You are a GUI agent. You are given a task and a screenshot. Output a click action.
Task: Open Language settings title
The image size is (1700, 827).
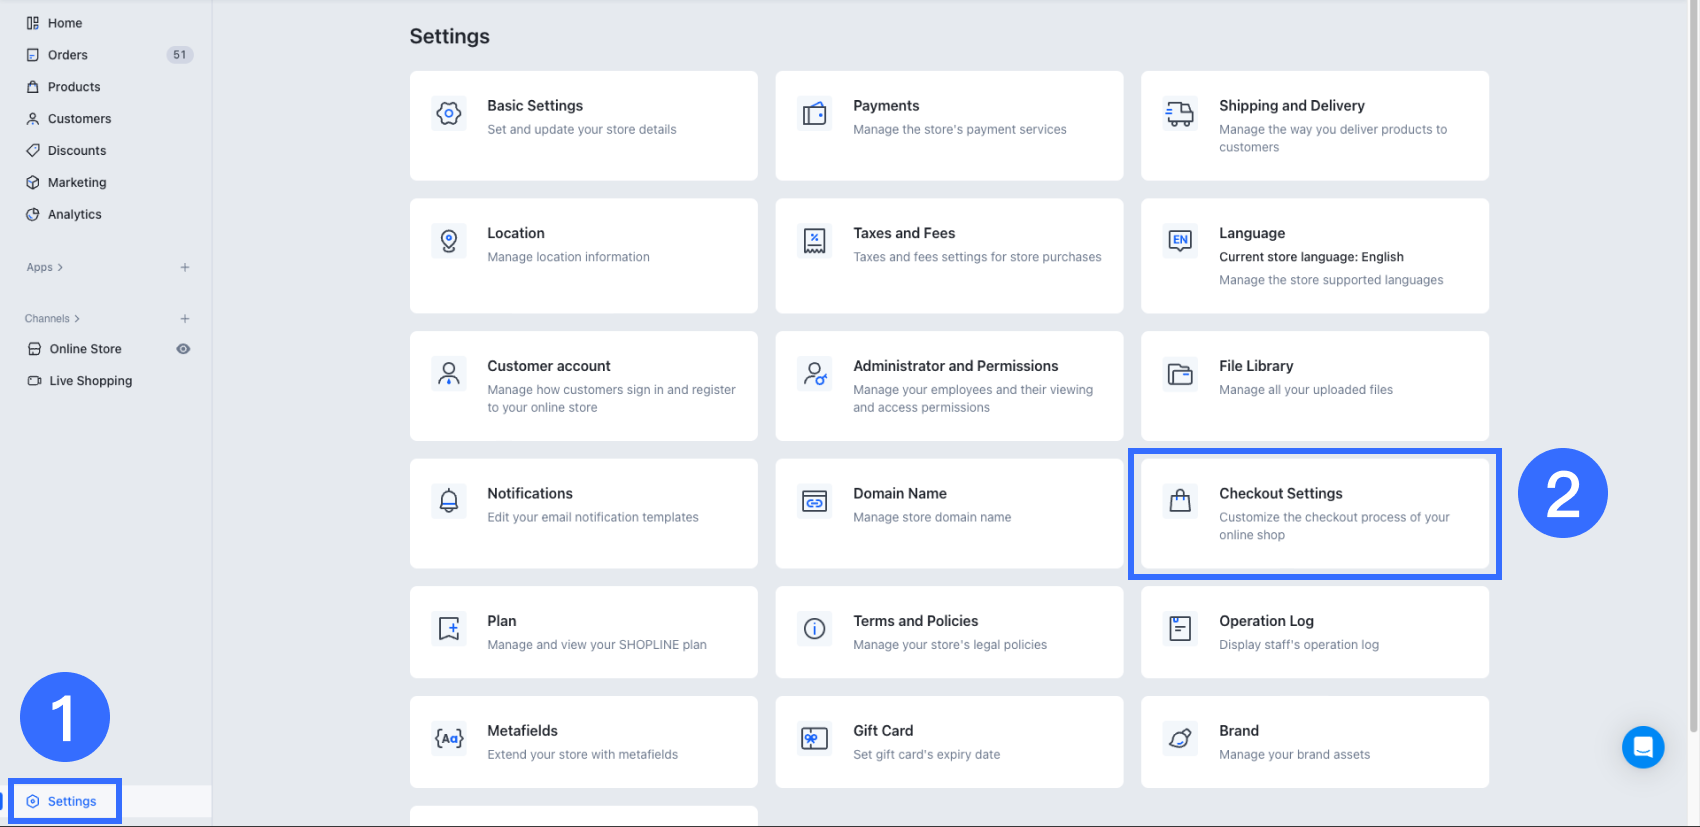pos(1252,233)
